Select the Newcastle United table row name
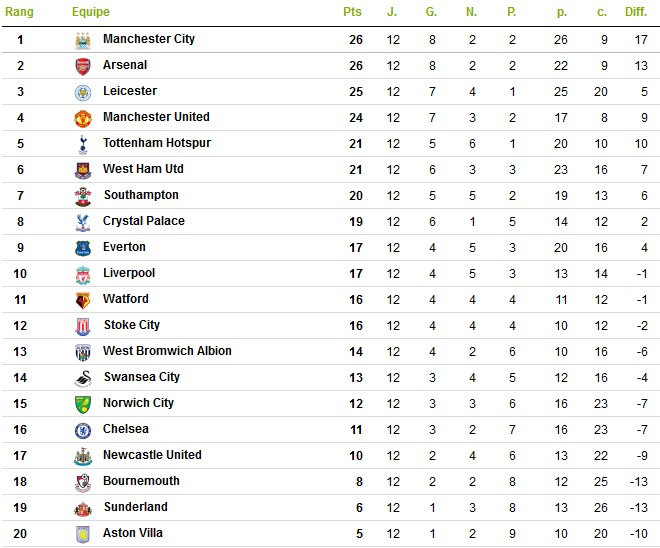The width and height of the screenshot is (660, 548). point(152,455)
